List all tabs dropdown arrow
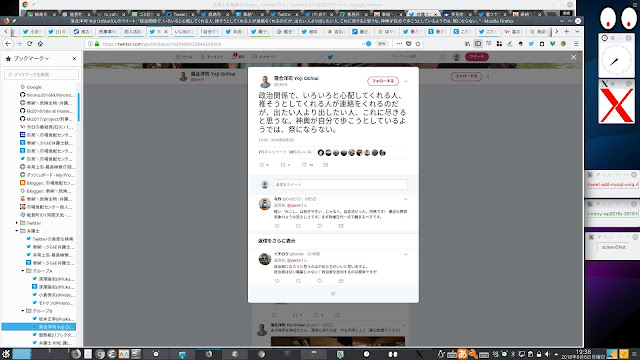The height and width of the screenshot is (360, 640). (x=577, y=31)
